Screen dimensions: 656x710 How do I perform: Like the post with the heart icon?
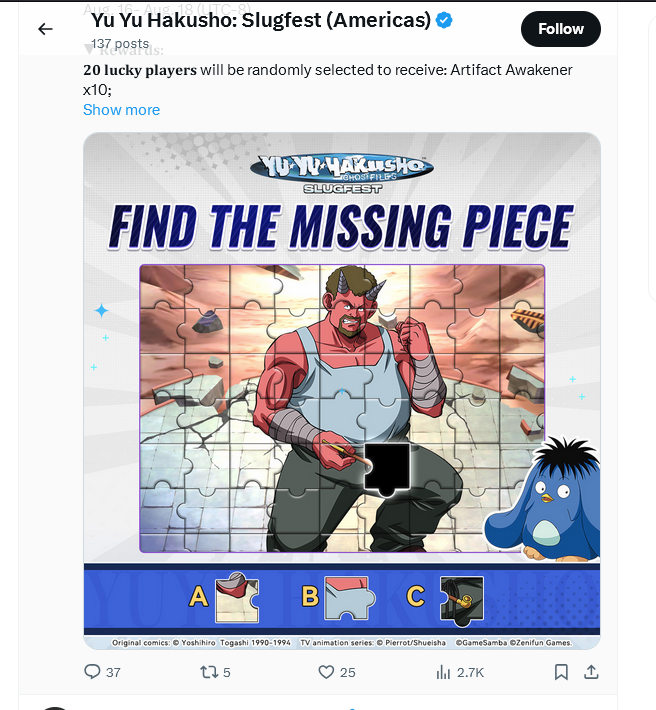click(326, 672)
